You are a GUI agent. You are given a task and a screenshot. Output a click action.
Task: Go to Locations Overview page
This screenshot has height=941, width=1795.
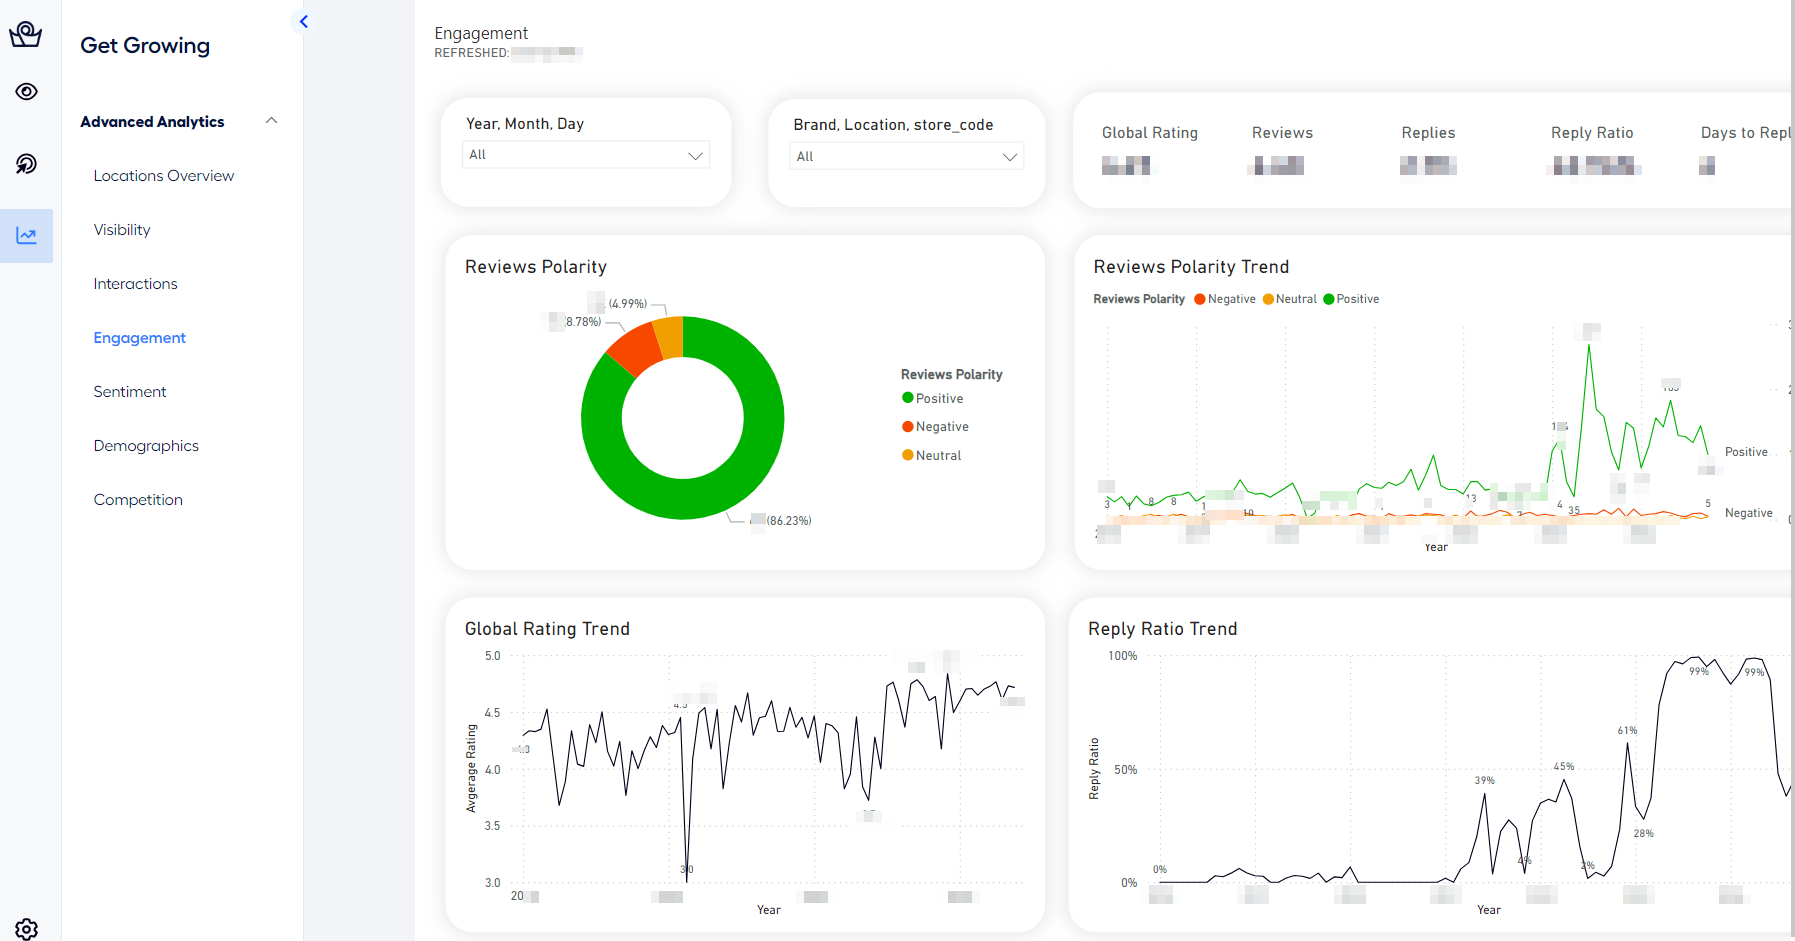[x=163, y=176]
